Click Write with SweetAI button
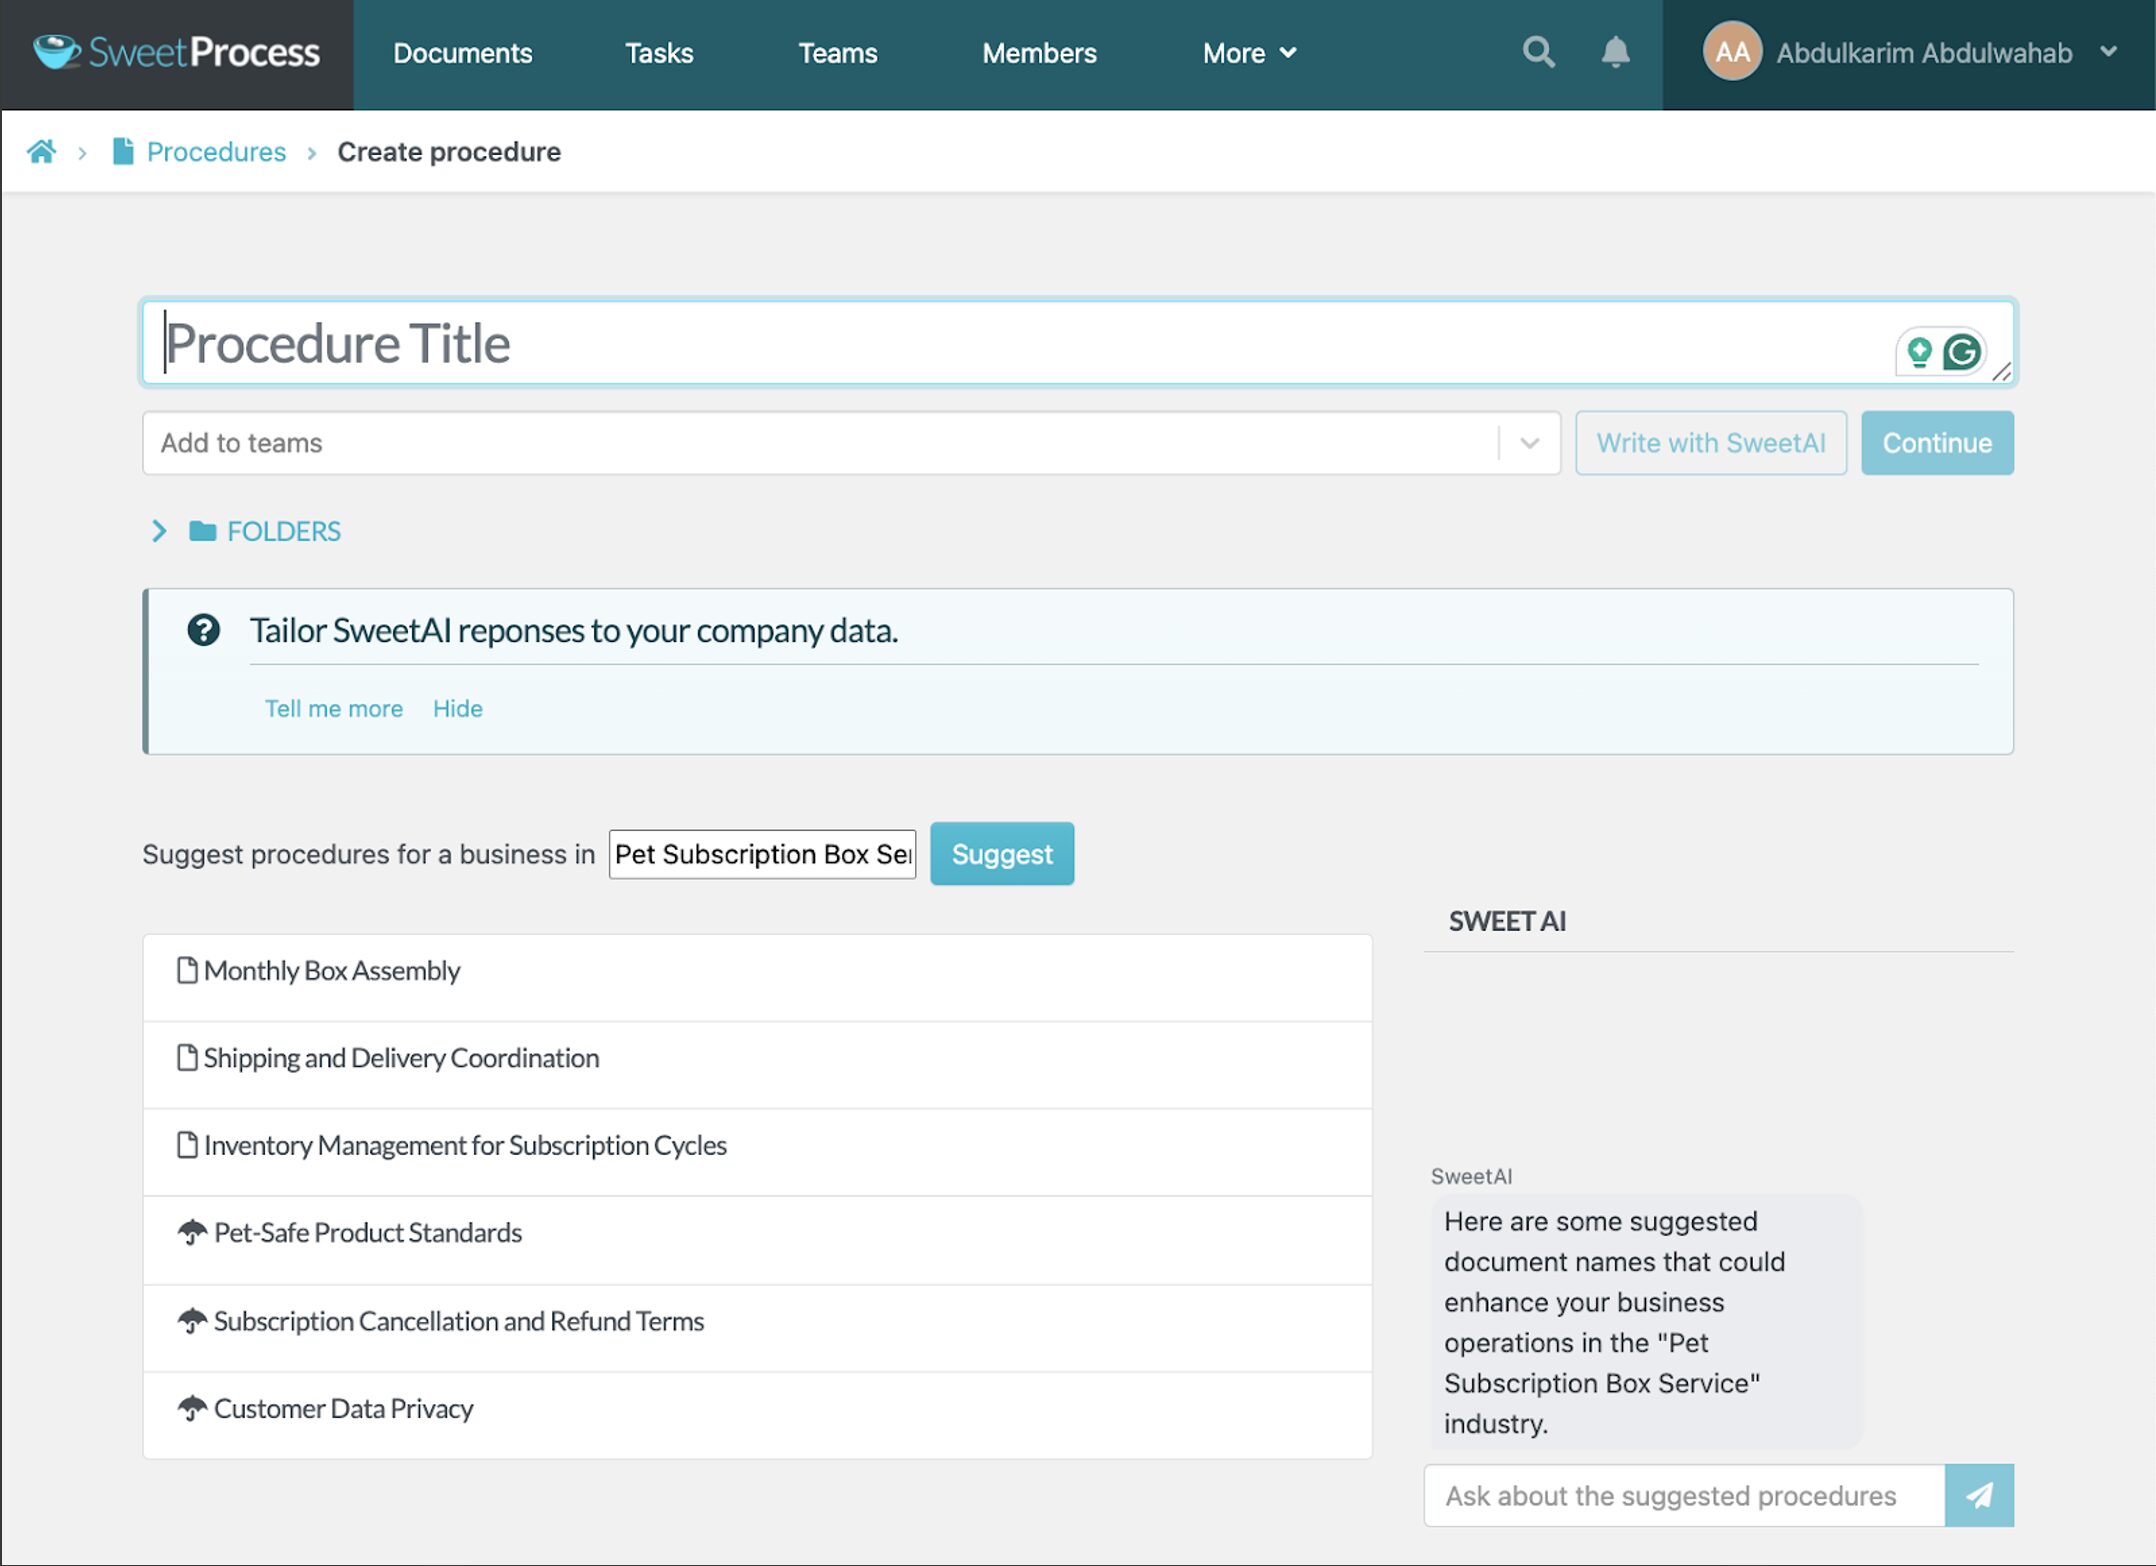 (x=1710, y=443)
